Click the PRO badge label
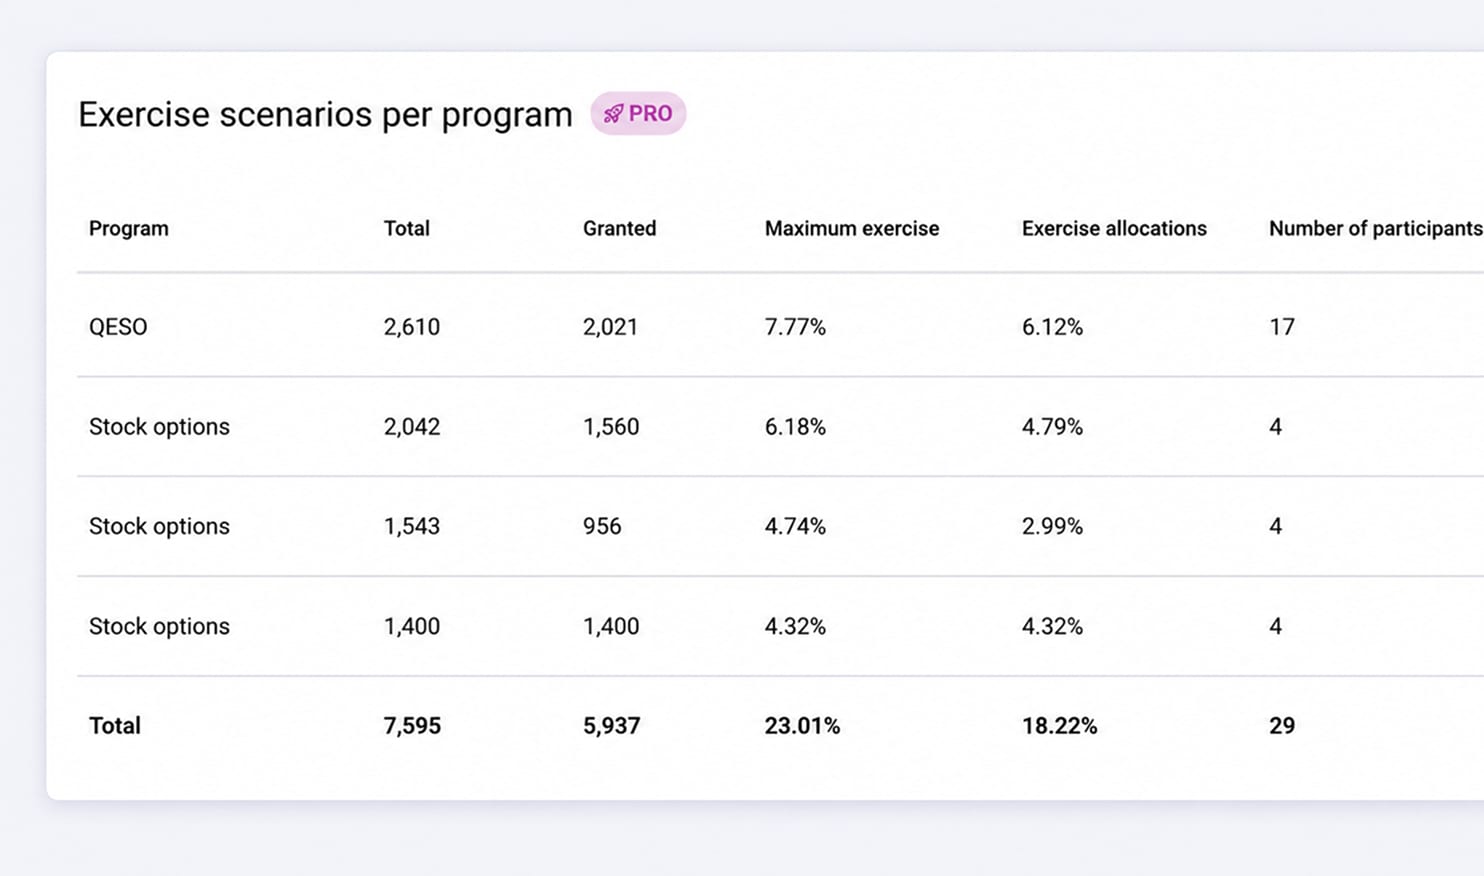The height and width of the screenshot is (876, 1484). [638, 114]
